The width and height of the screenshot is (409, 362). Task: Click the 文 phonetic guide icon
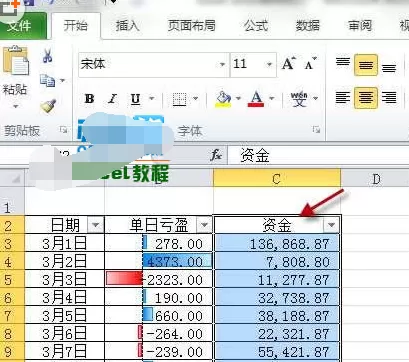(x=299, y=99)
